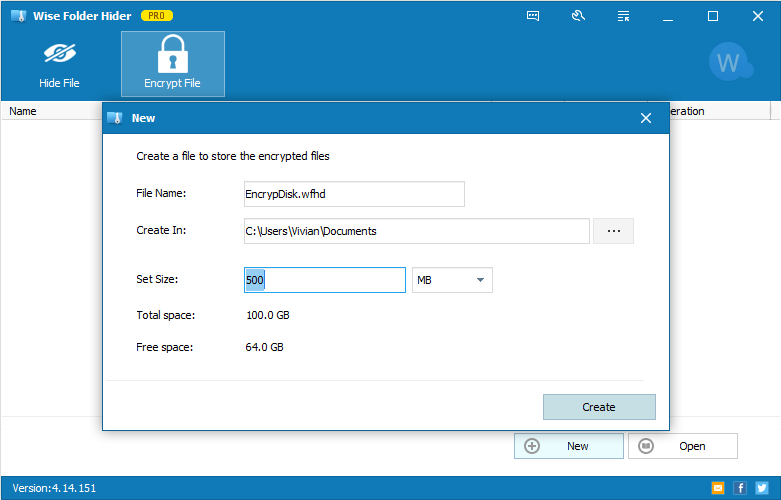Viewport: 781px width, 500px height.
Task: Click the Total space value 100.0 GB
Action: [x=268, y=315]
